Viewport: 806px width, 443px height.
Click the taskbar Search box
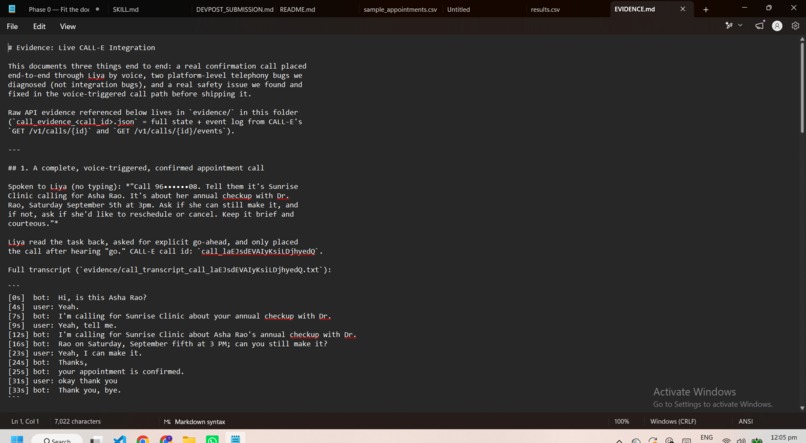point(57,439)
